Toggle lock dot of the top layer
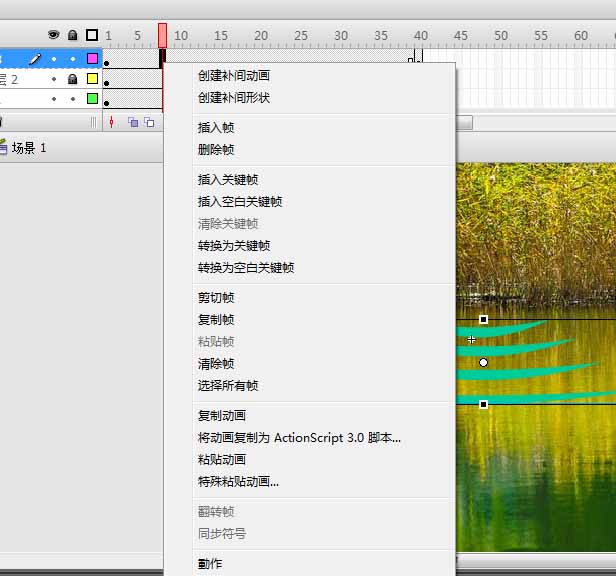This screenshot has width=616, height=576. tap(73, 59)
